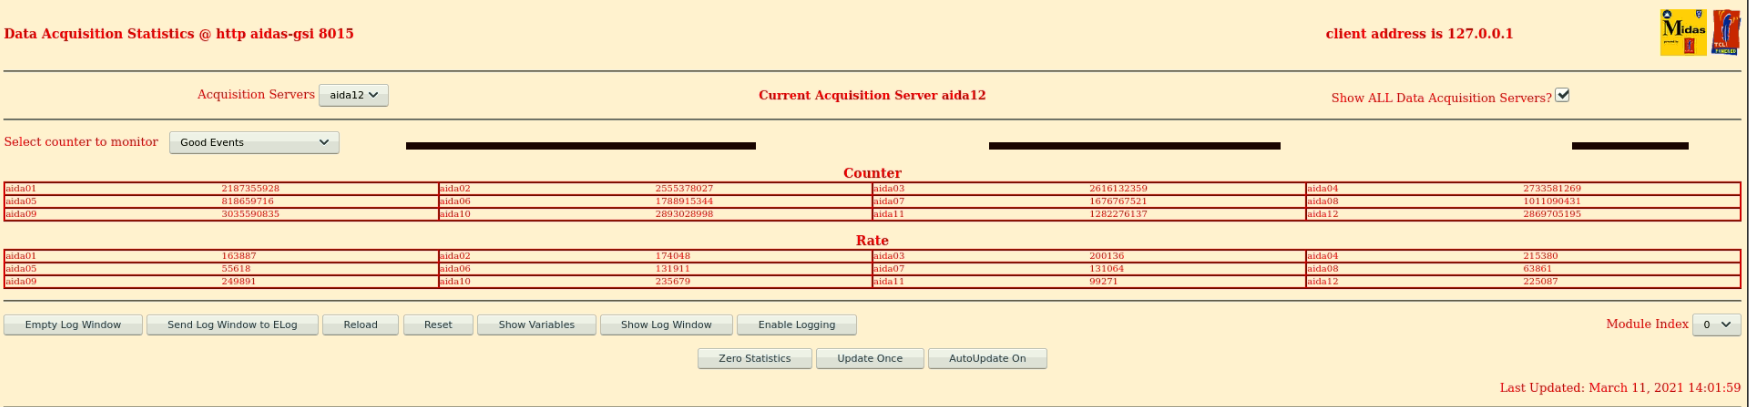Click counter value 2616132359 for aida03
Viewport: 1749px width, 407px height.
pyautogui.click(x=1118, y=188)
